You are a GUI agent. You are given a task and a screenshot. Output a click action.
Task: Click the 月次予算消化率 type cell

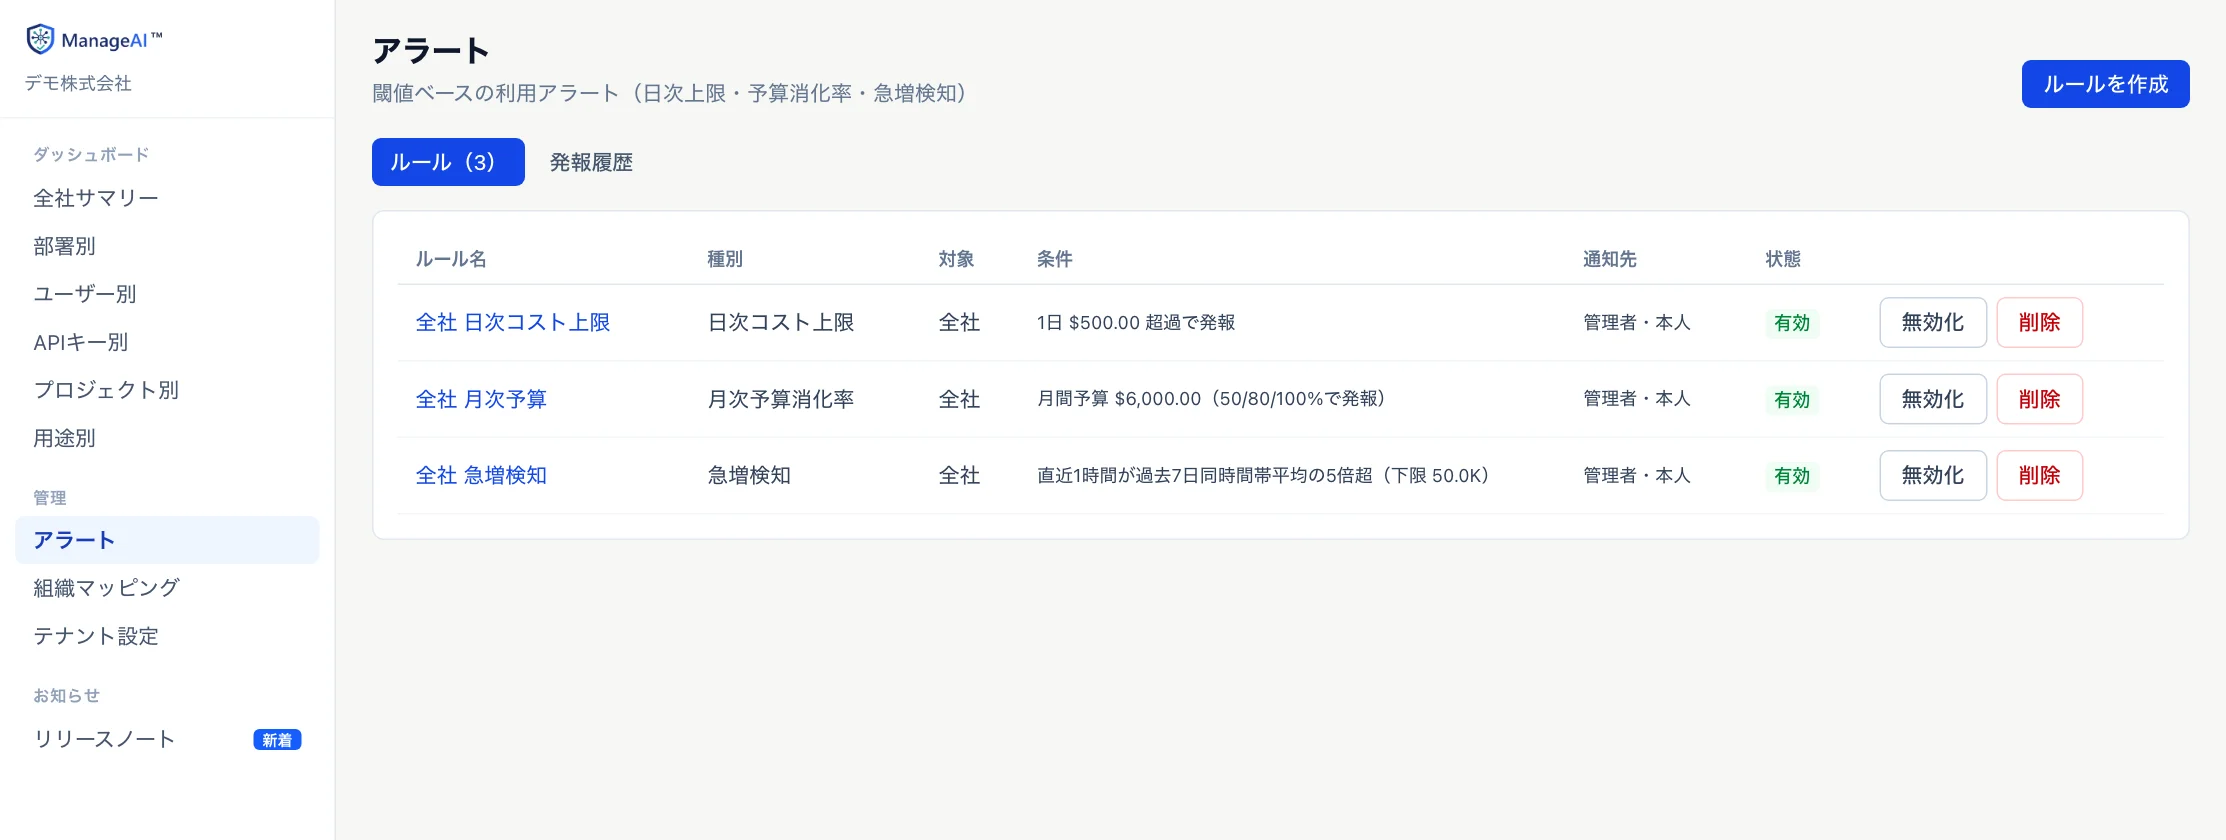point(781,399)
